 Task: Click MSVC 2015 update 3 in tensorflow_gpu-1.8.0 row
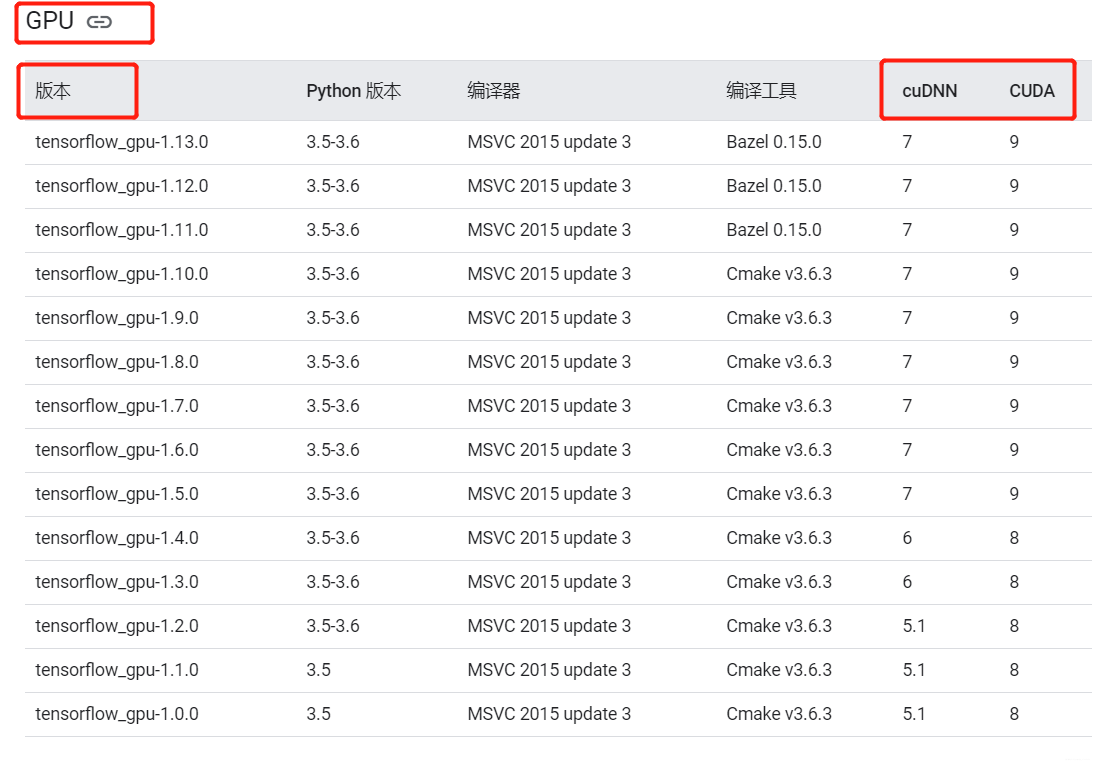click(x=550, y=362)
